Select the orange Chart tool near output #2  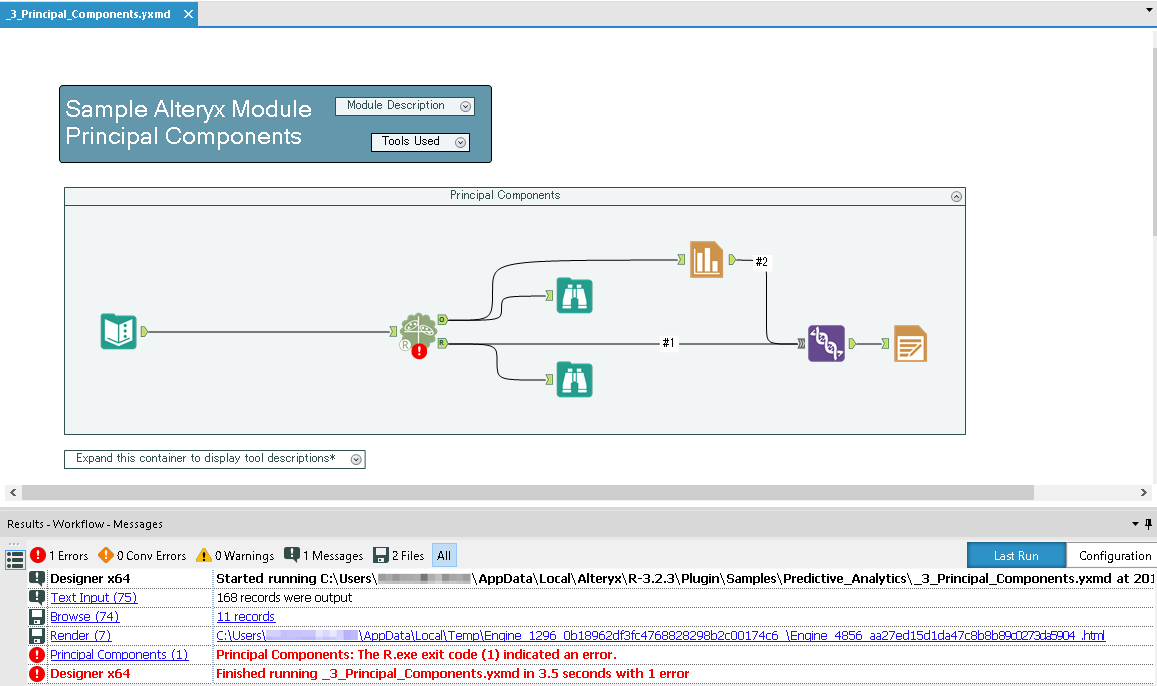click(x=706, y=259)
